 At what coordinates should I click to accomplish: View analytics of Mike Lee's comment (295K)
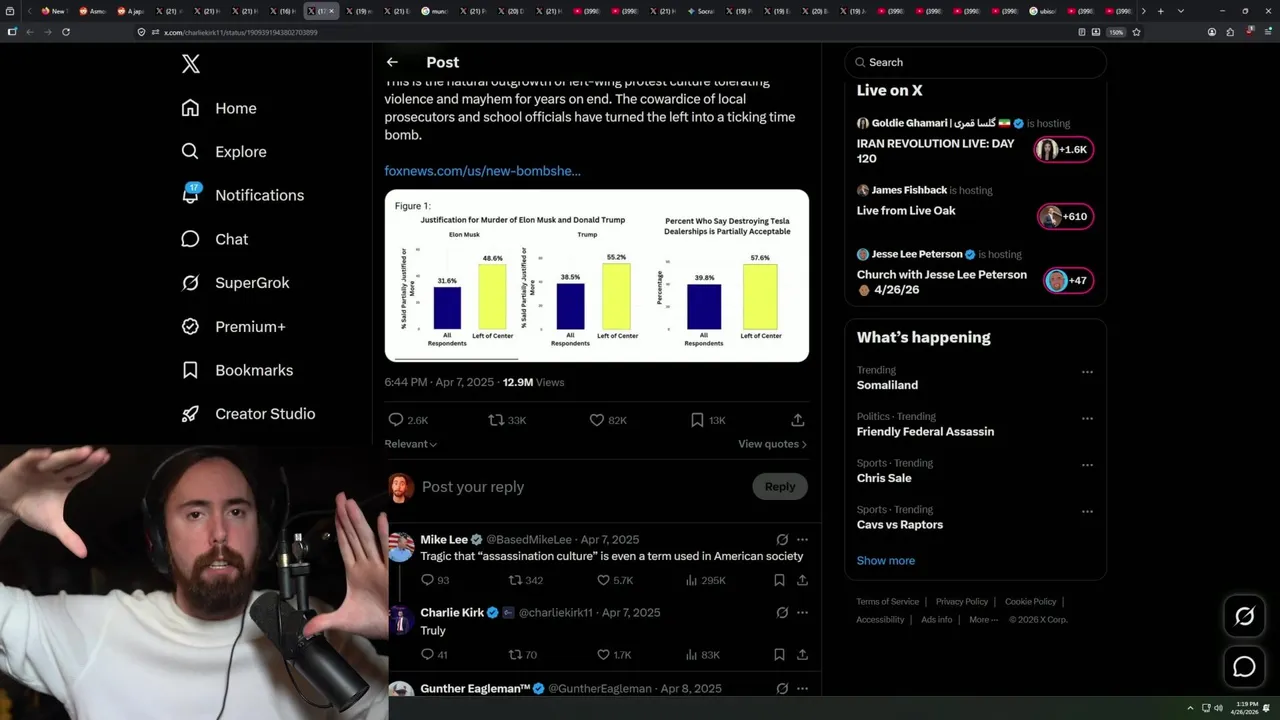pos(705,580)
